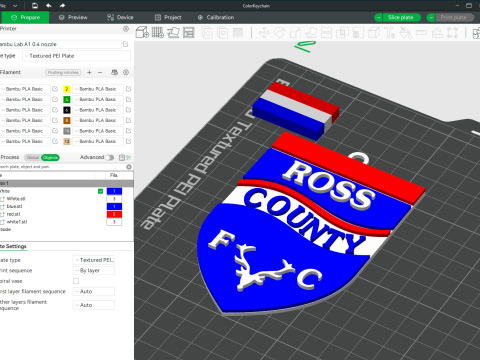Click filament 4 green color swatch
This screenshot has width=480, height=360.
click(67, 99)
